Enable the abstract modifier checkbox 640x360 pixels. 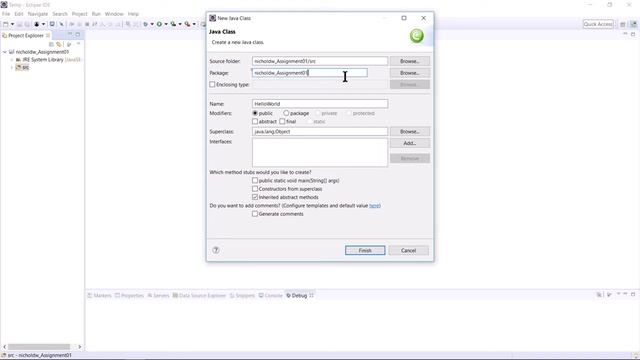click(255, 122)
